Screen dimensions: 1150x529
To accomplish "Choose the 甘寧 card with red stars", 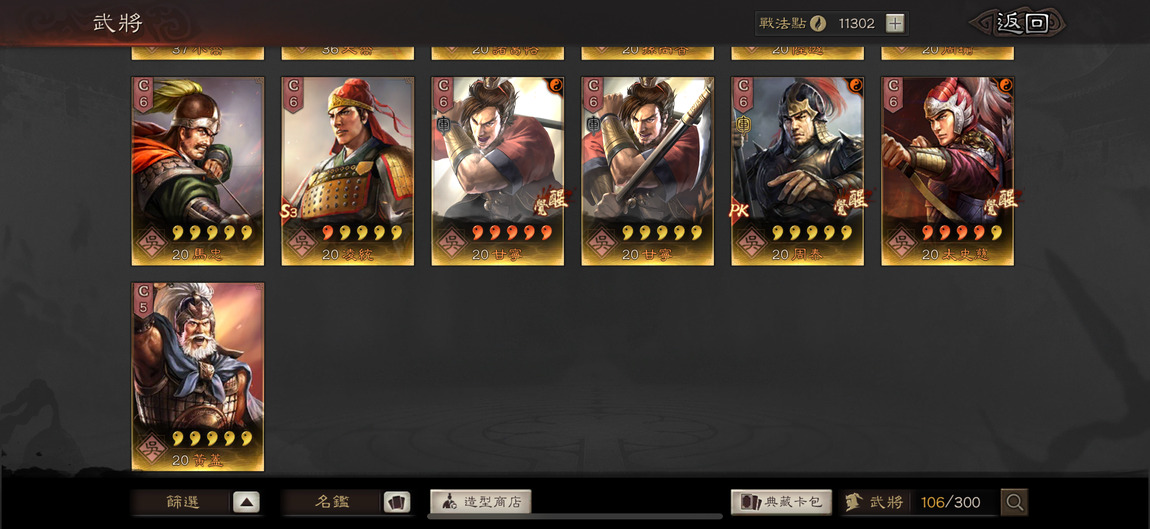I will pyautogui.click(x=497, y=171).
